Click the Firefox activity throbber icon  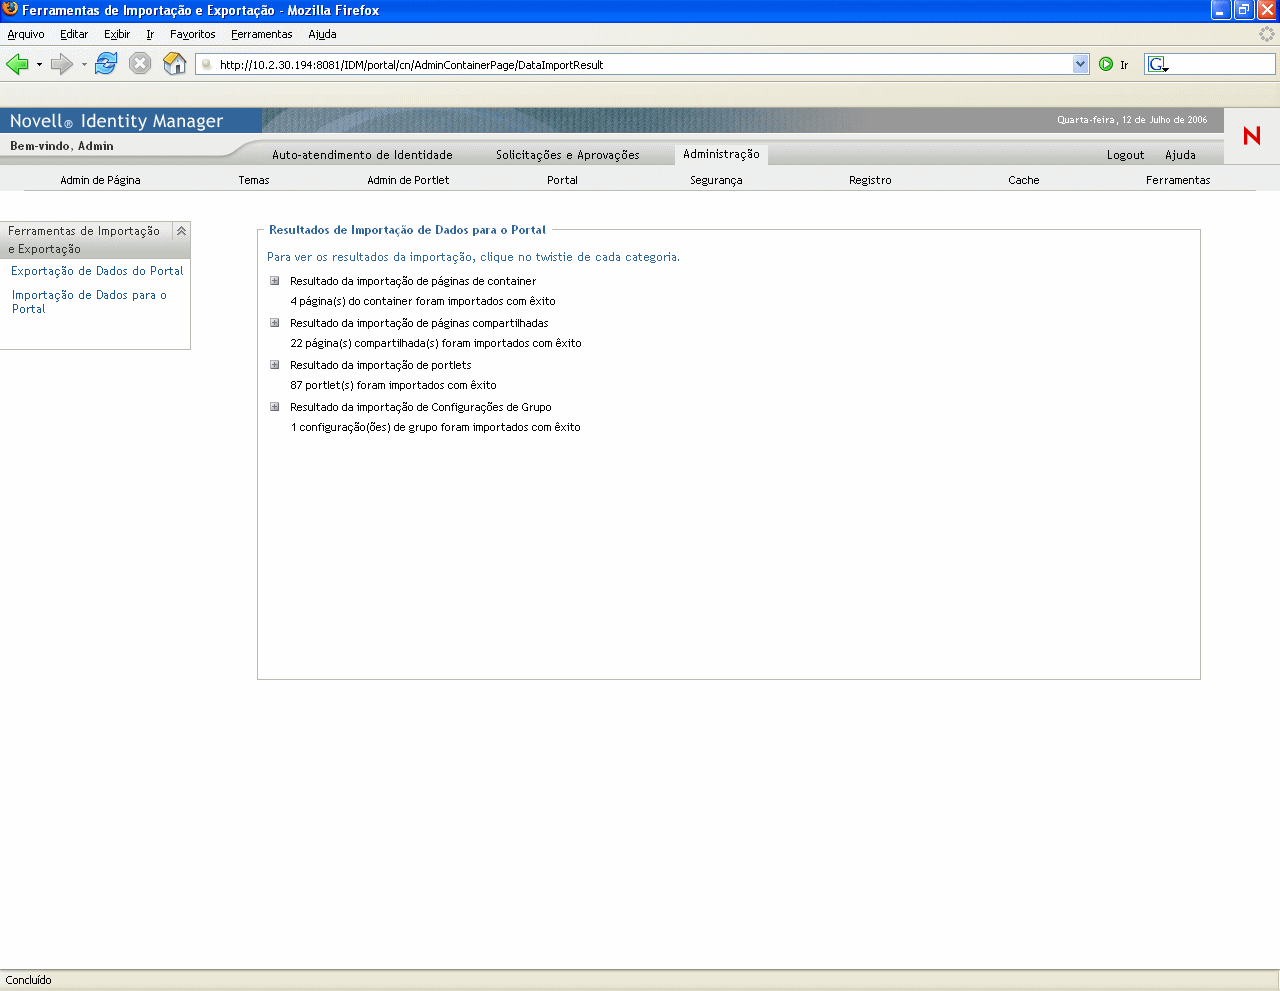[x=1267, y=34]
